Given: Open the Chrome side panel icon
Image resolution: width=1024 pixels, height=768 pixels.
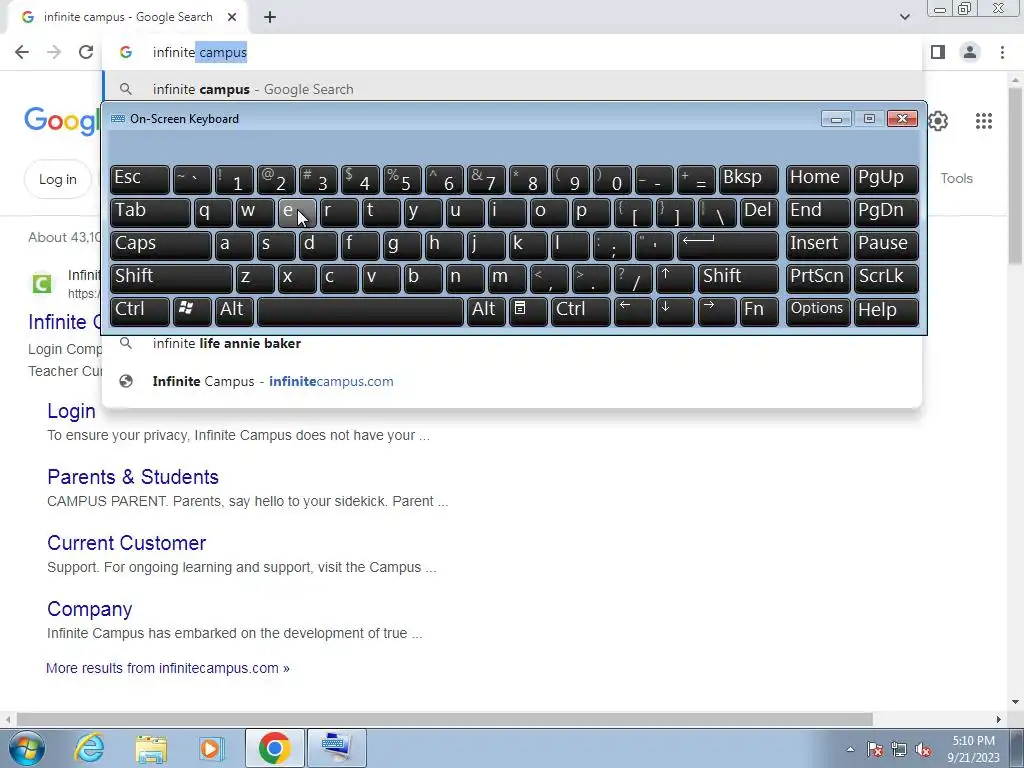Looking at the screenshot, I should pos(938,52).
